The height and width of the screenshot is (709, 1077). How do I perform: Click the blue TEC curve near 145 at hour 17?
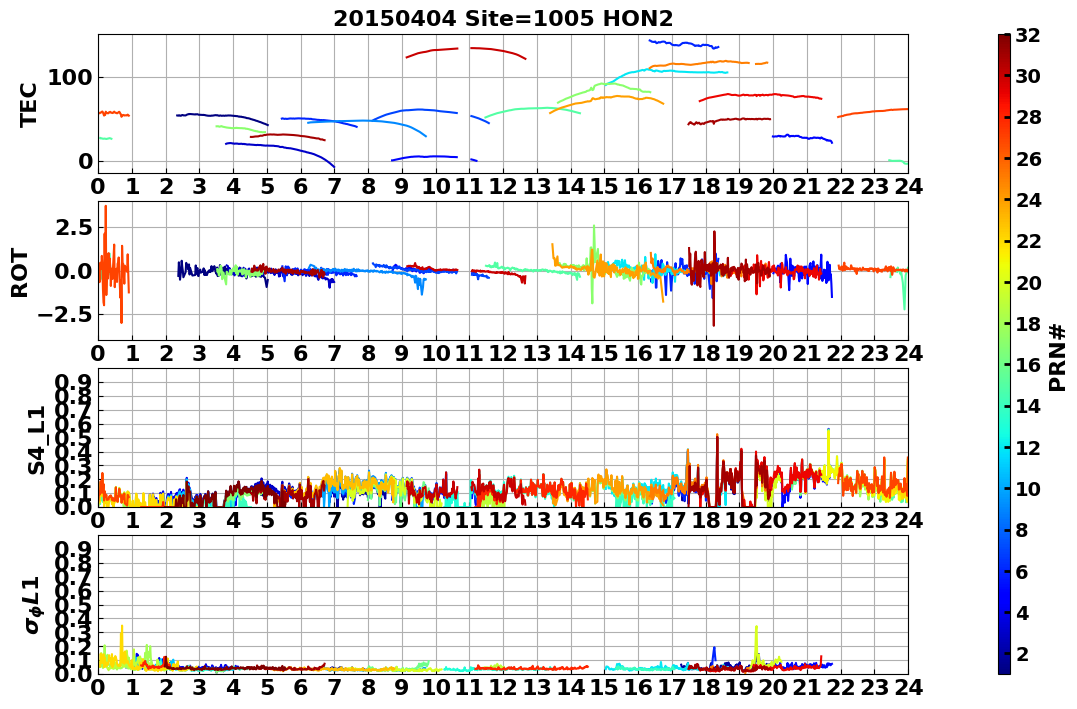point(683,44)
